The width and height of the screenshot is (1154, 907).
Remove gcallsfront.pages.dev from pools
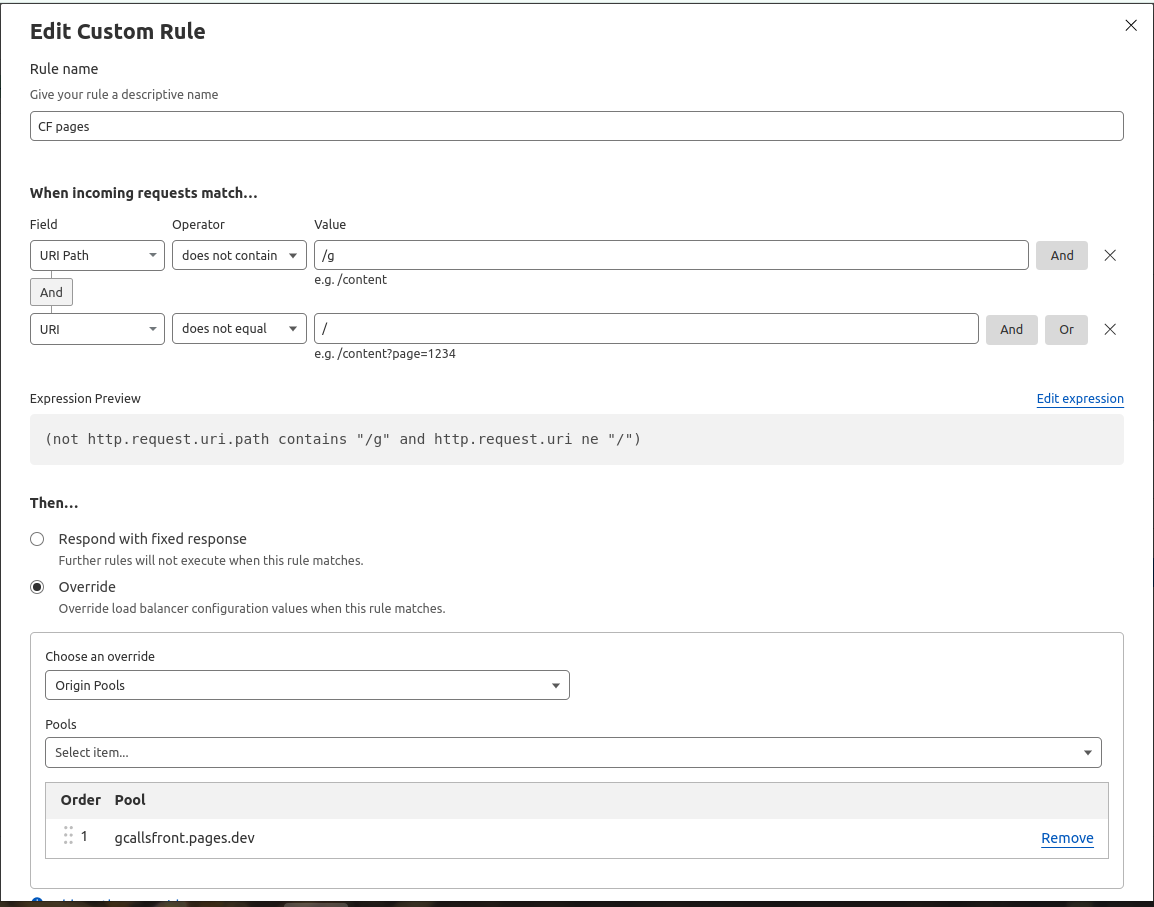1067,838
